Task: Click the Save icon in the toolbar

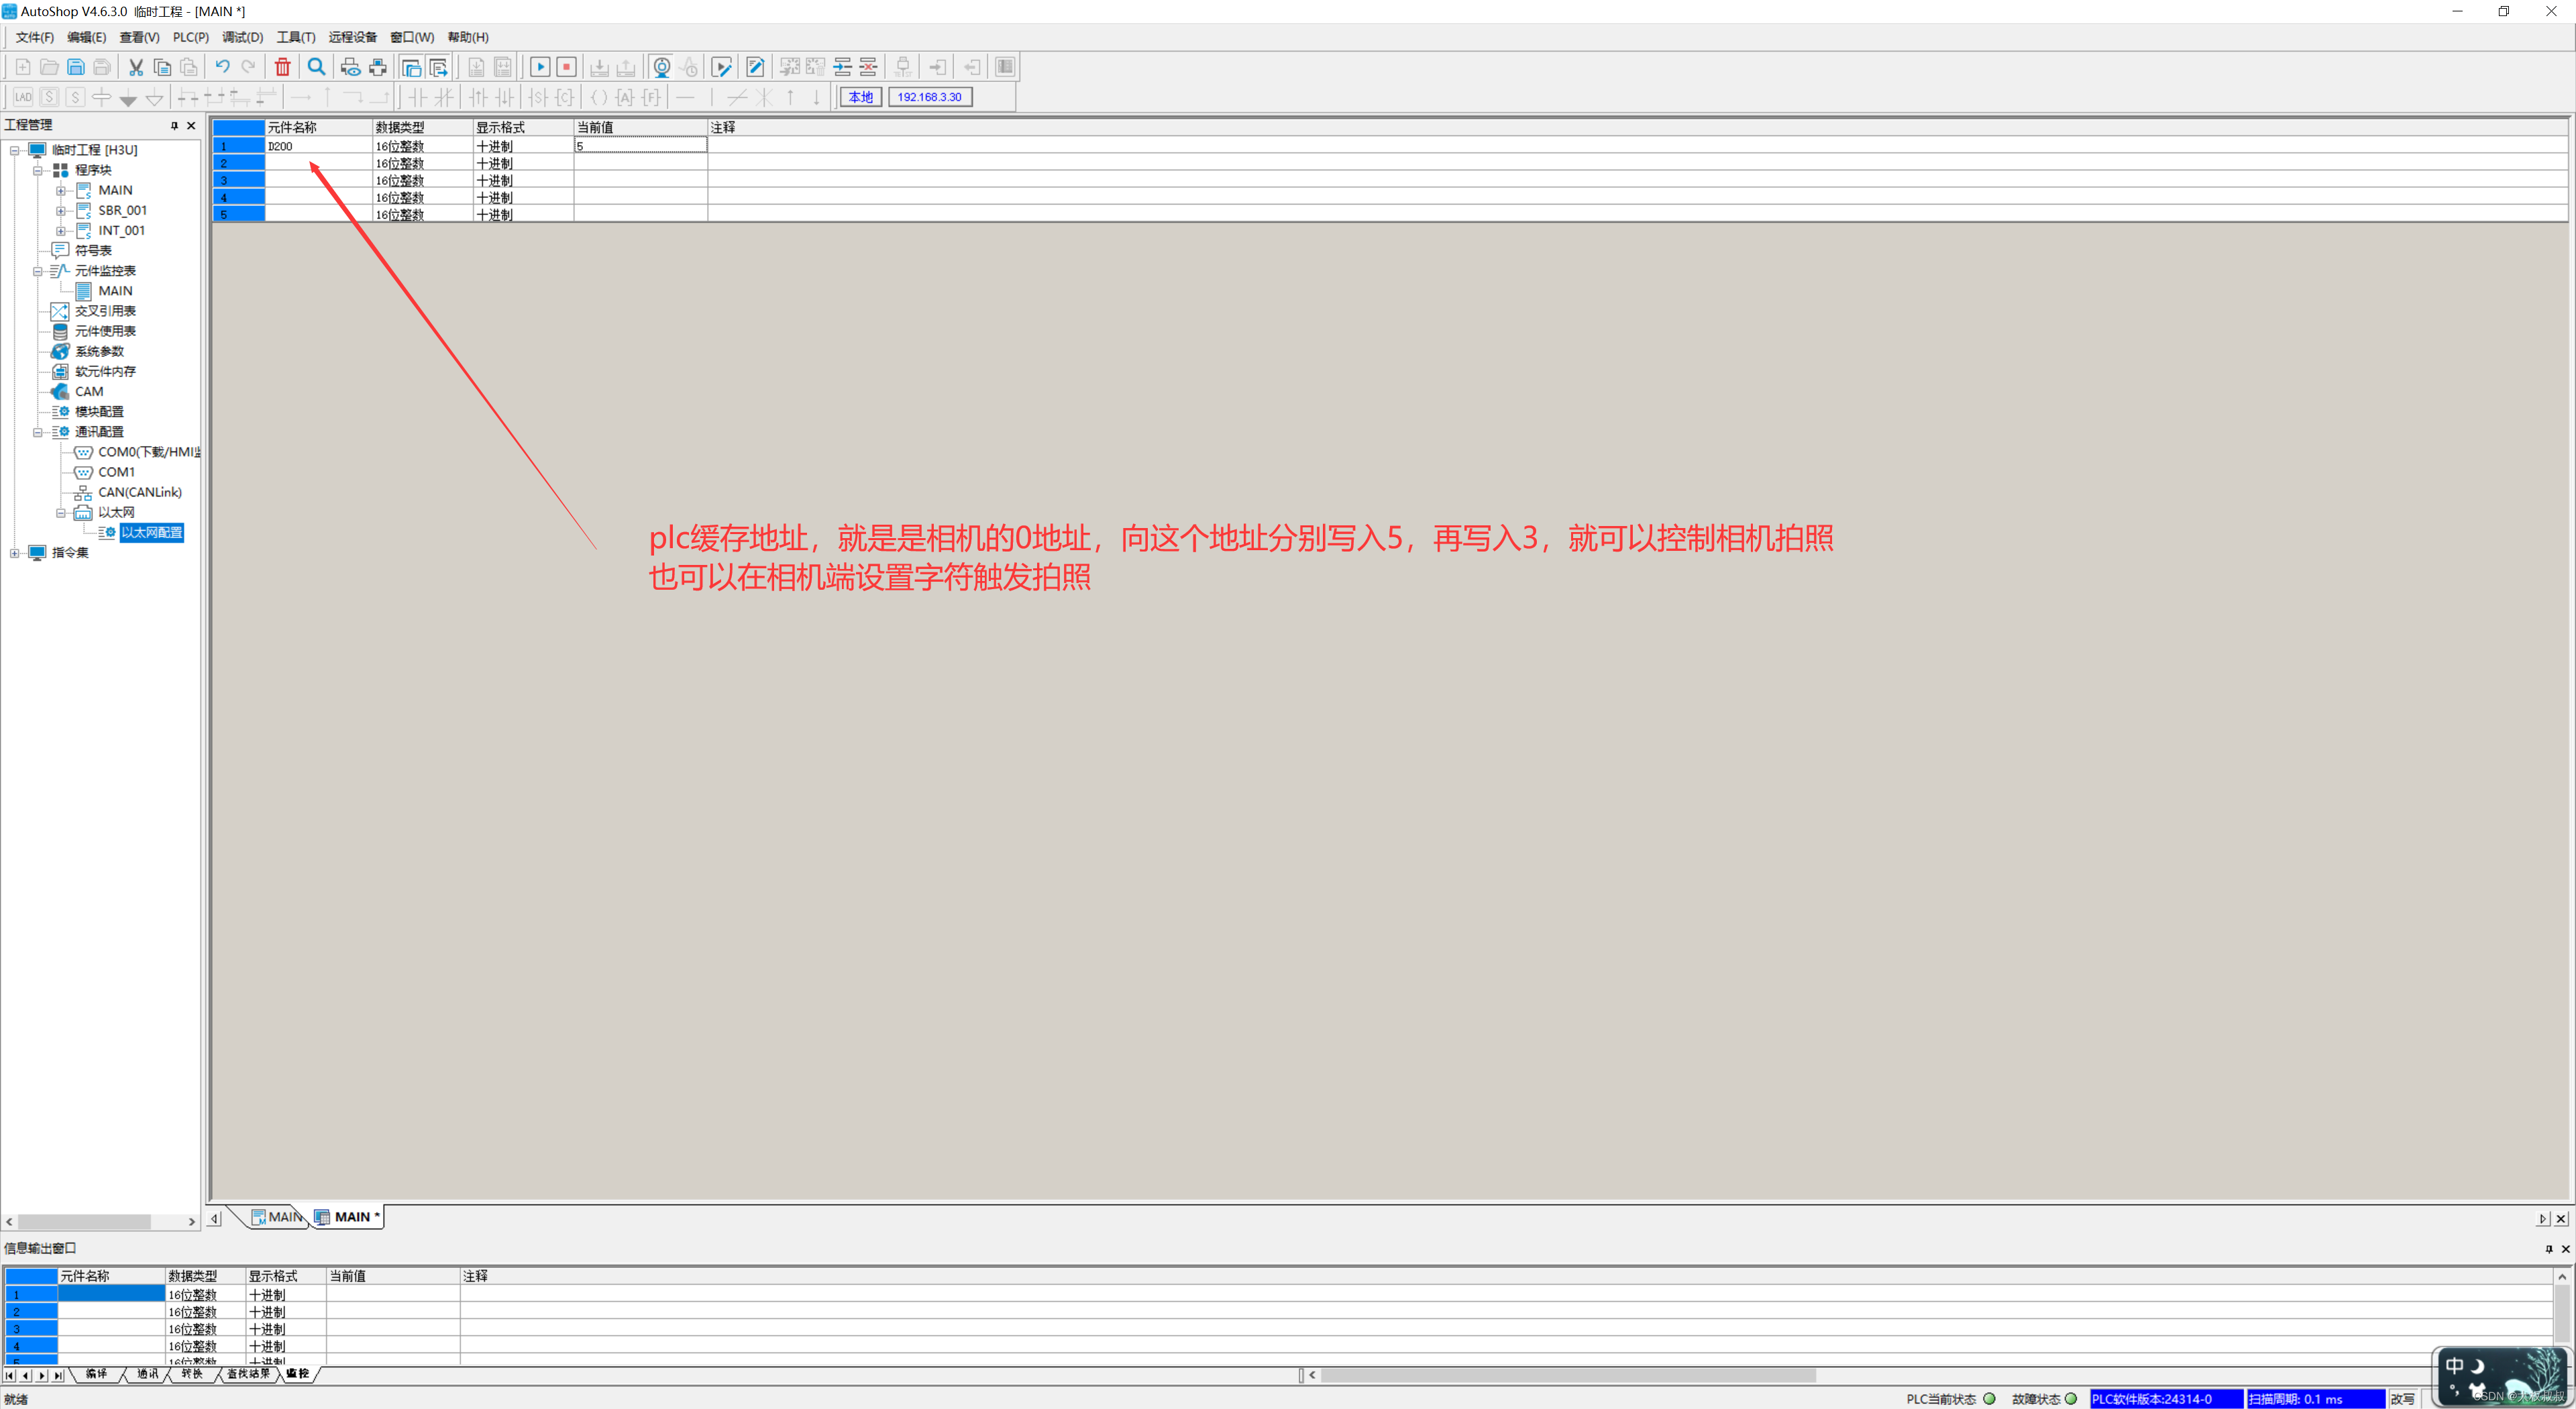Action: click(x=75, y=67)
